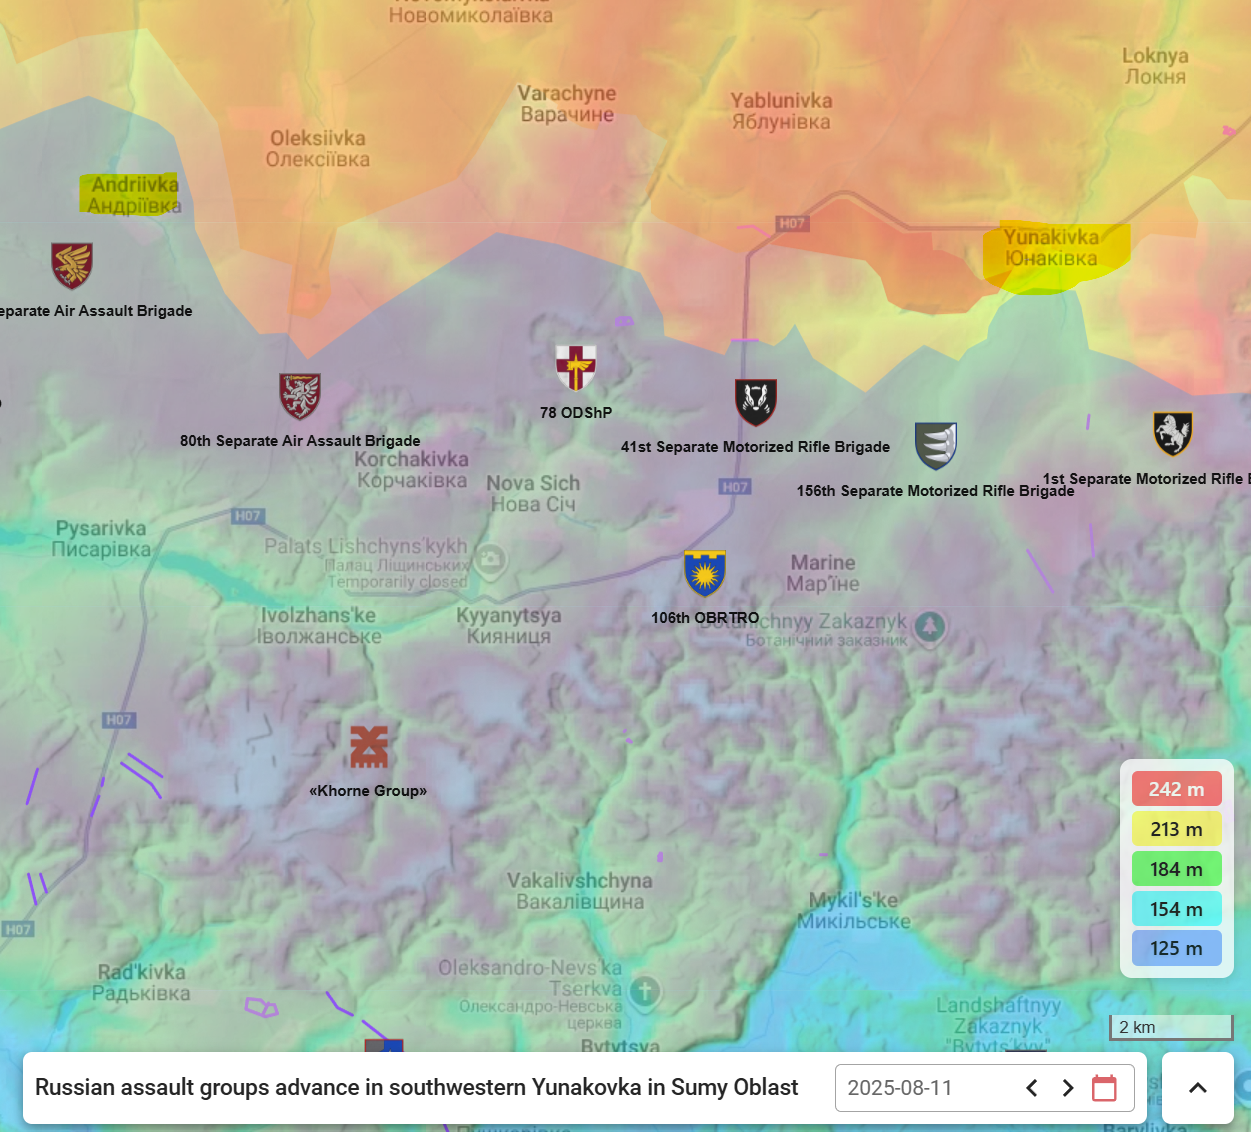Screen dimensions: 1251x1132
Task: Click the headline about Russian assault groups
Action: click(x=417, y=1088)
